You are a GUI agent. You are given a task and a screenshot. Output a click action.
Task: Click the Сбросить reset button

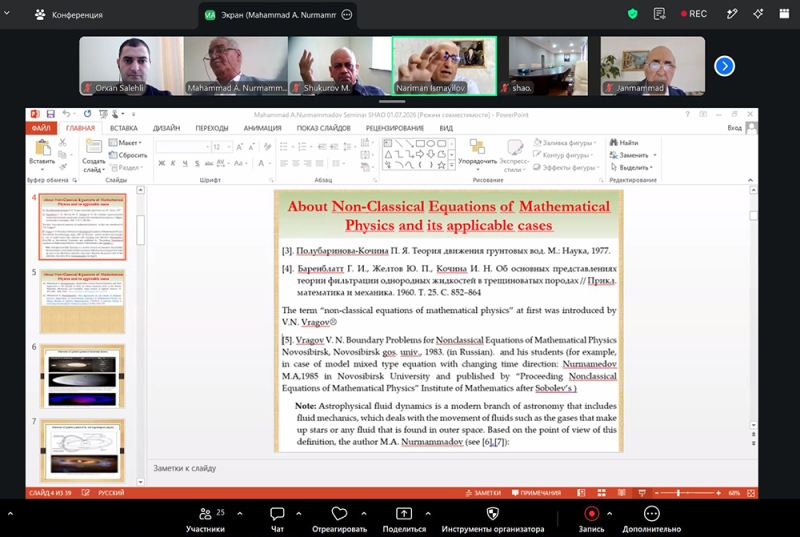pos(128,155)
